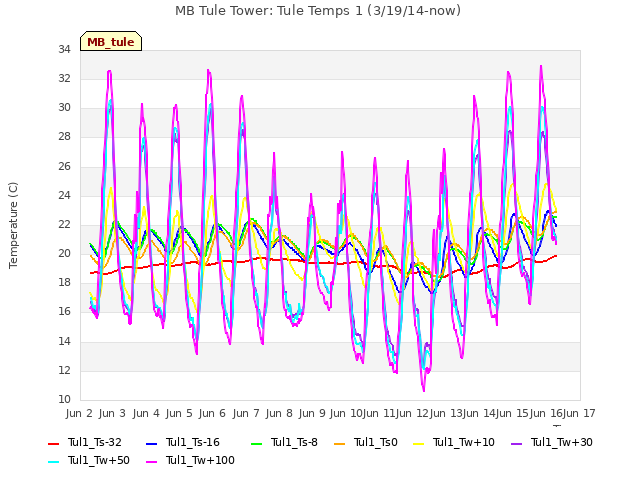Click the blue Tul1_Ts-16 legend swatch

(x=151, y=443)
